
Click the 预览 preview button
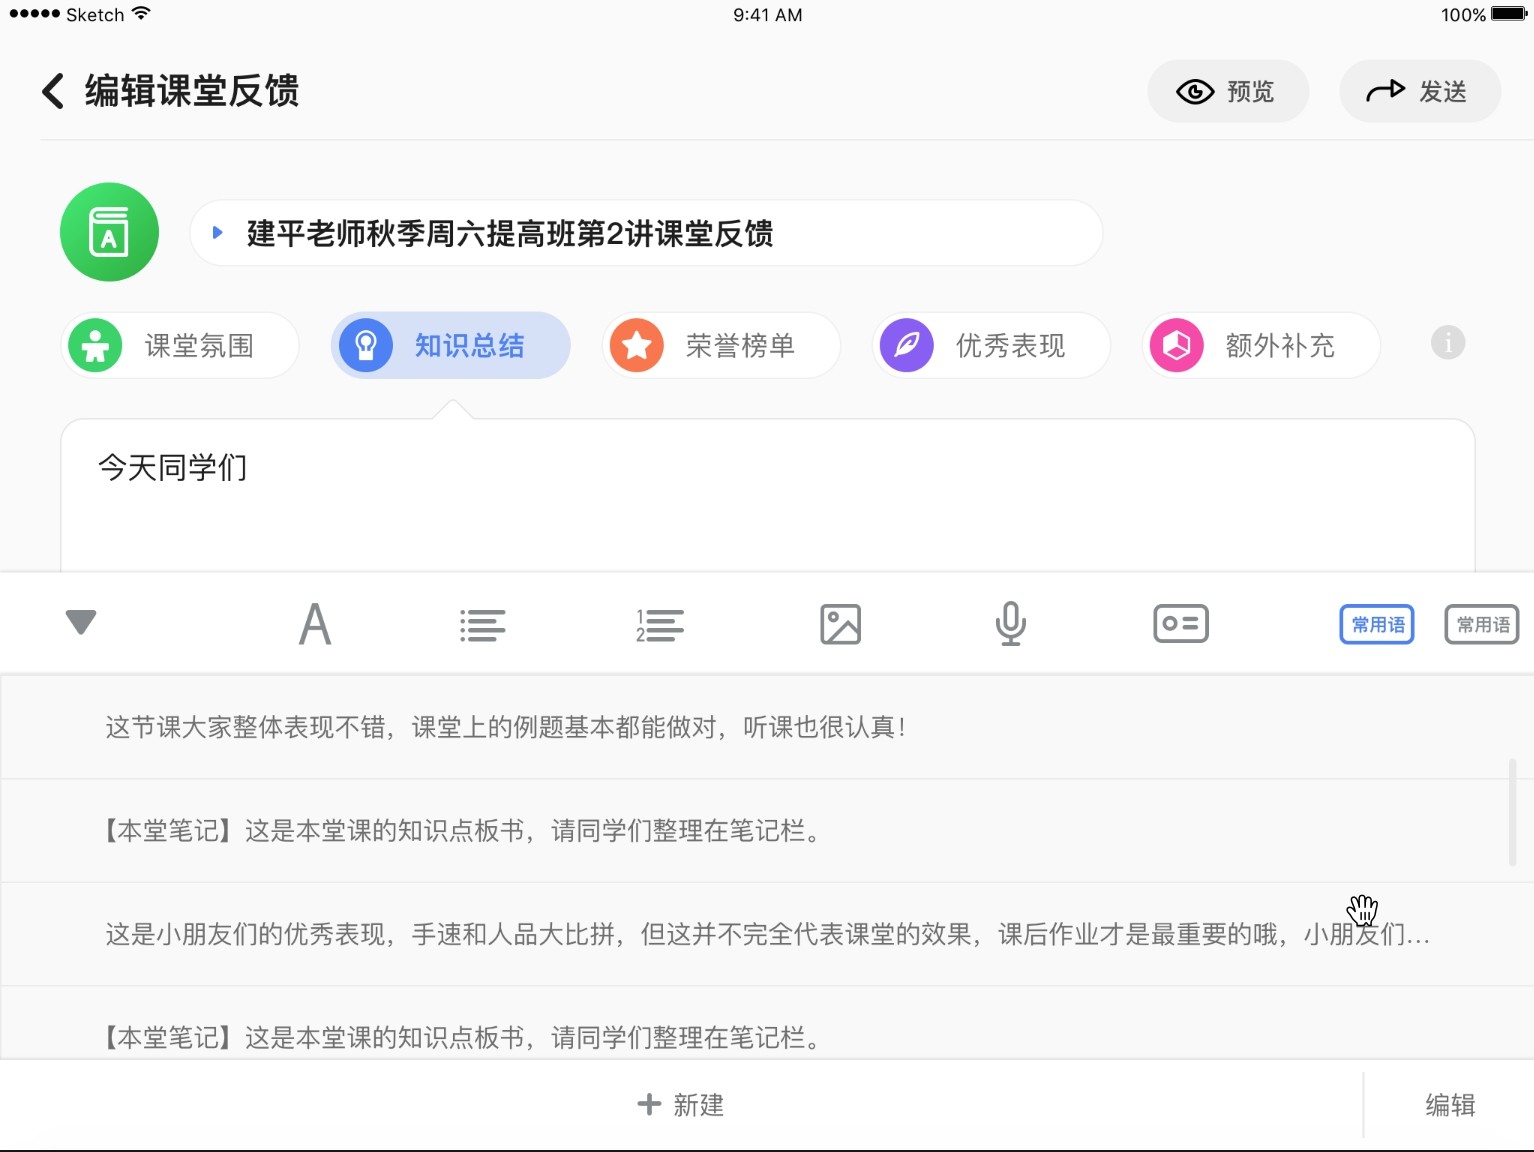point(1227,92)
